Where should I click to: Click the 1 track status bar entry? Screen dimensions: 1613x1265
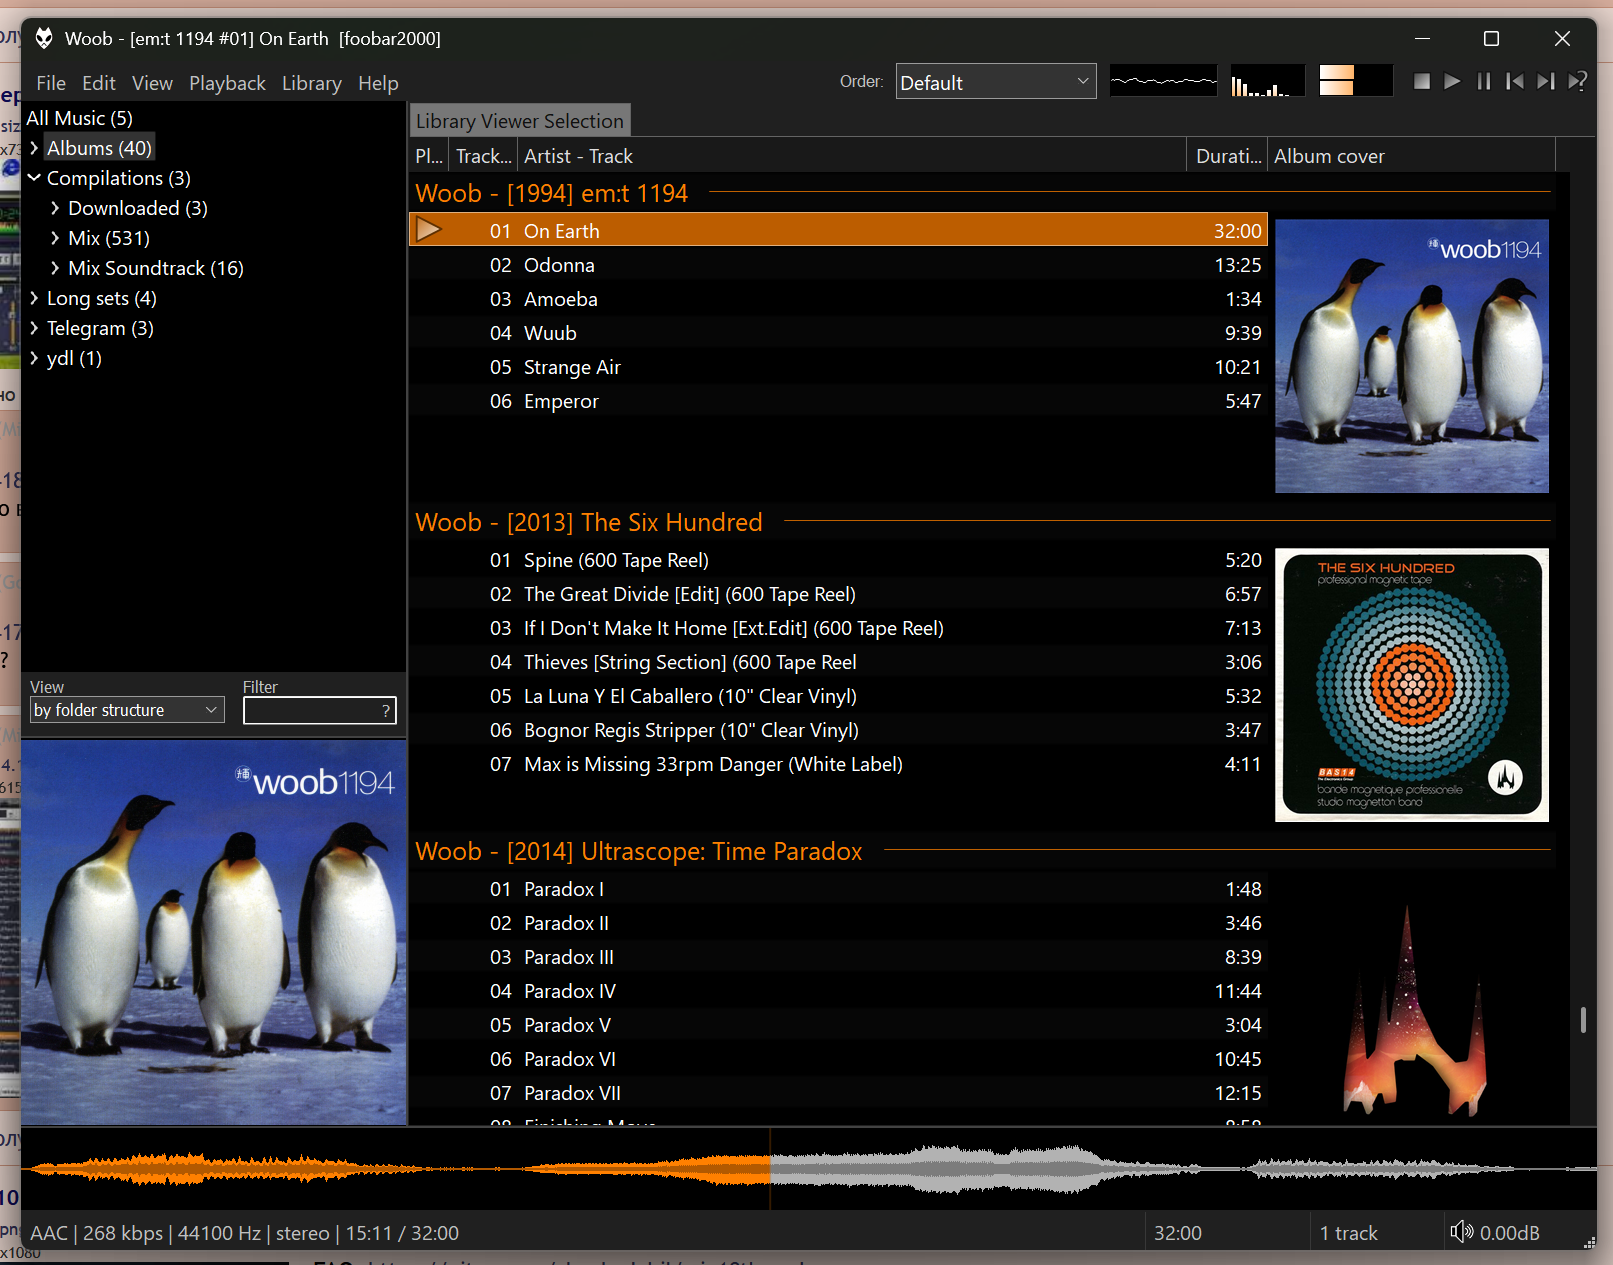click(1348, 1233)
